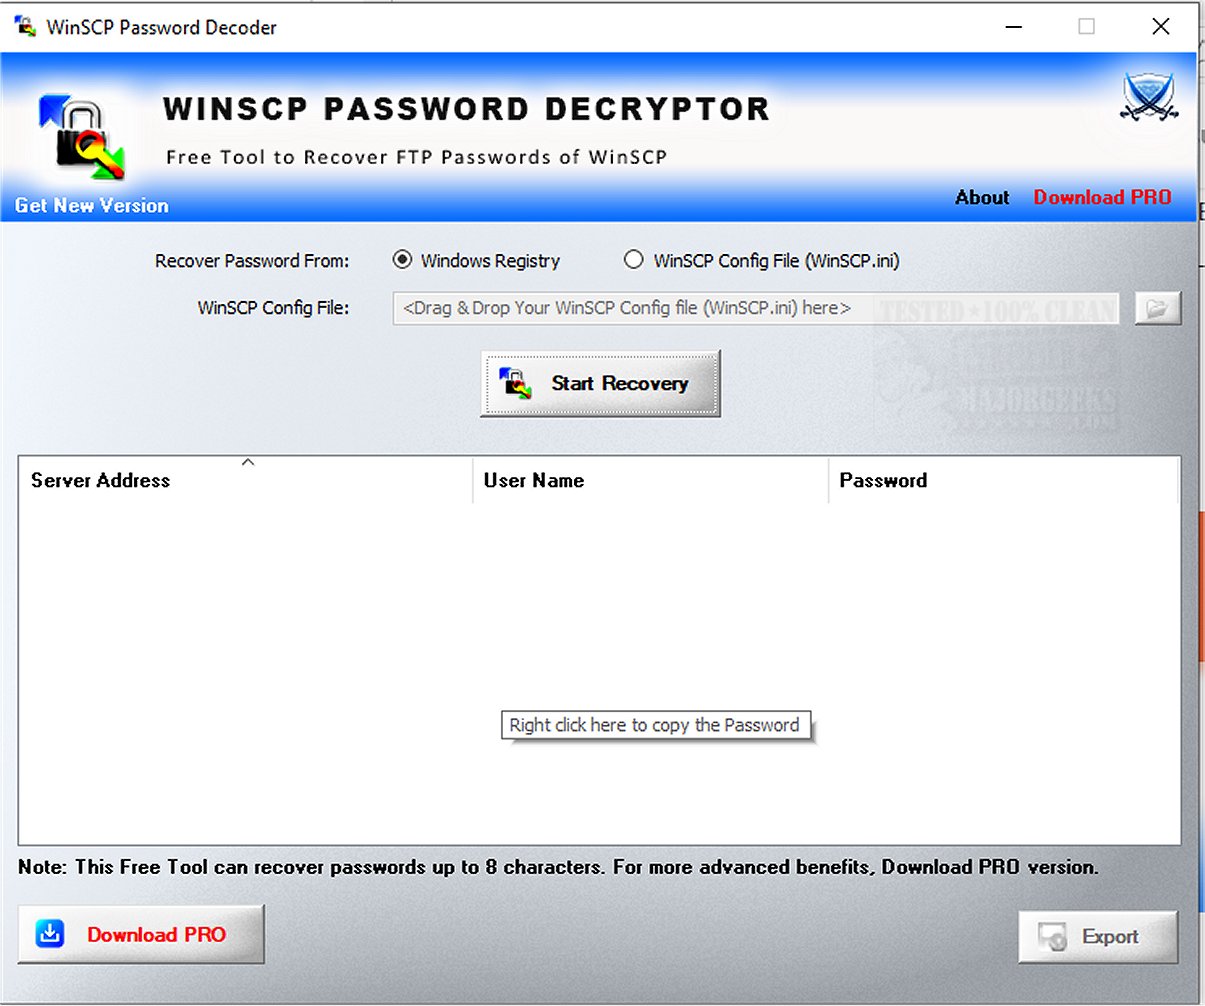Open the red Download PRO header link

pos(1102,197)
